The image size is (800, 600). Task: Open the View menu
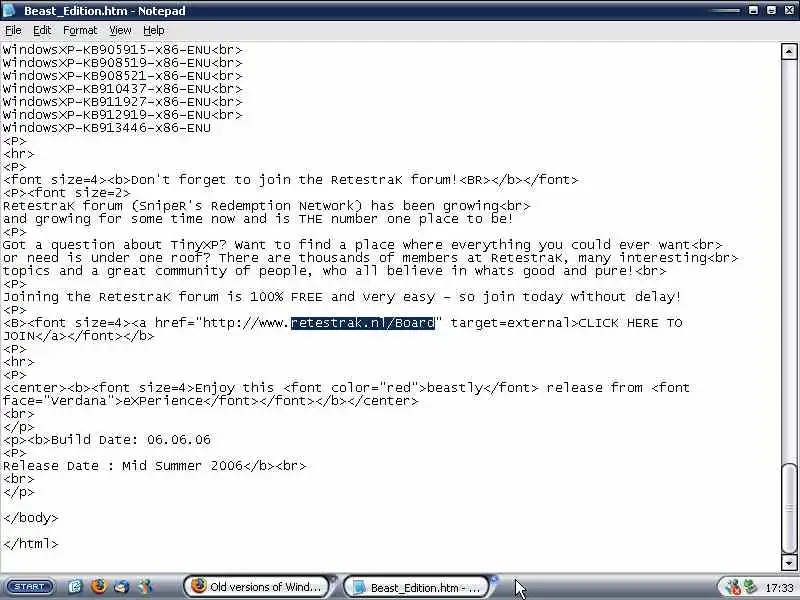click(x=120, y=31)
